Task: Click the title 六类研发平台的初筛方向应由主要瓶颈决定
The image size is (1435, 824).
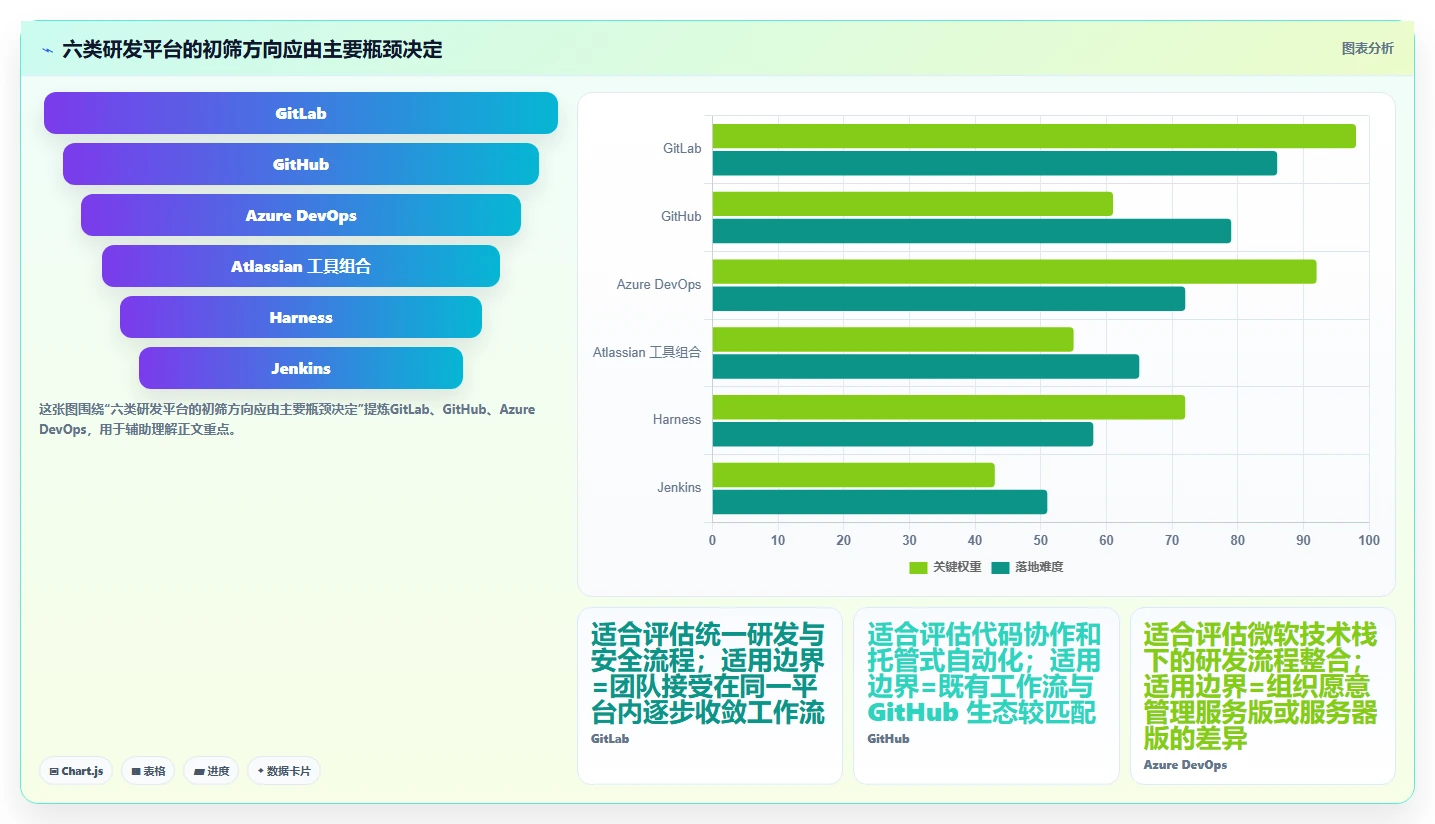Action: click(252, 49)
